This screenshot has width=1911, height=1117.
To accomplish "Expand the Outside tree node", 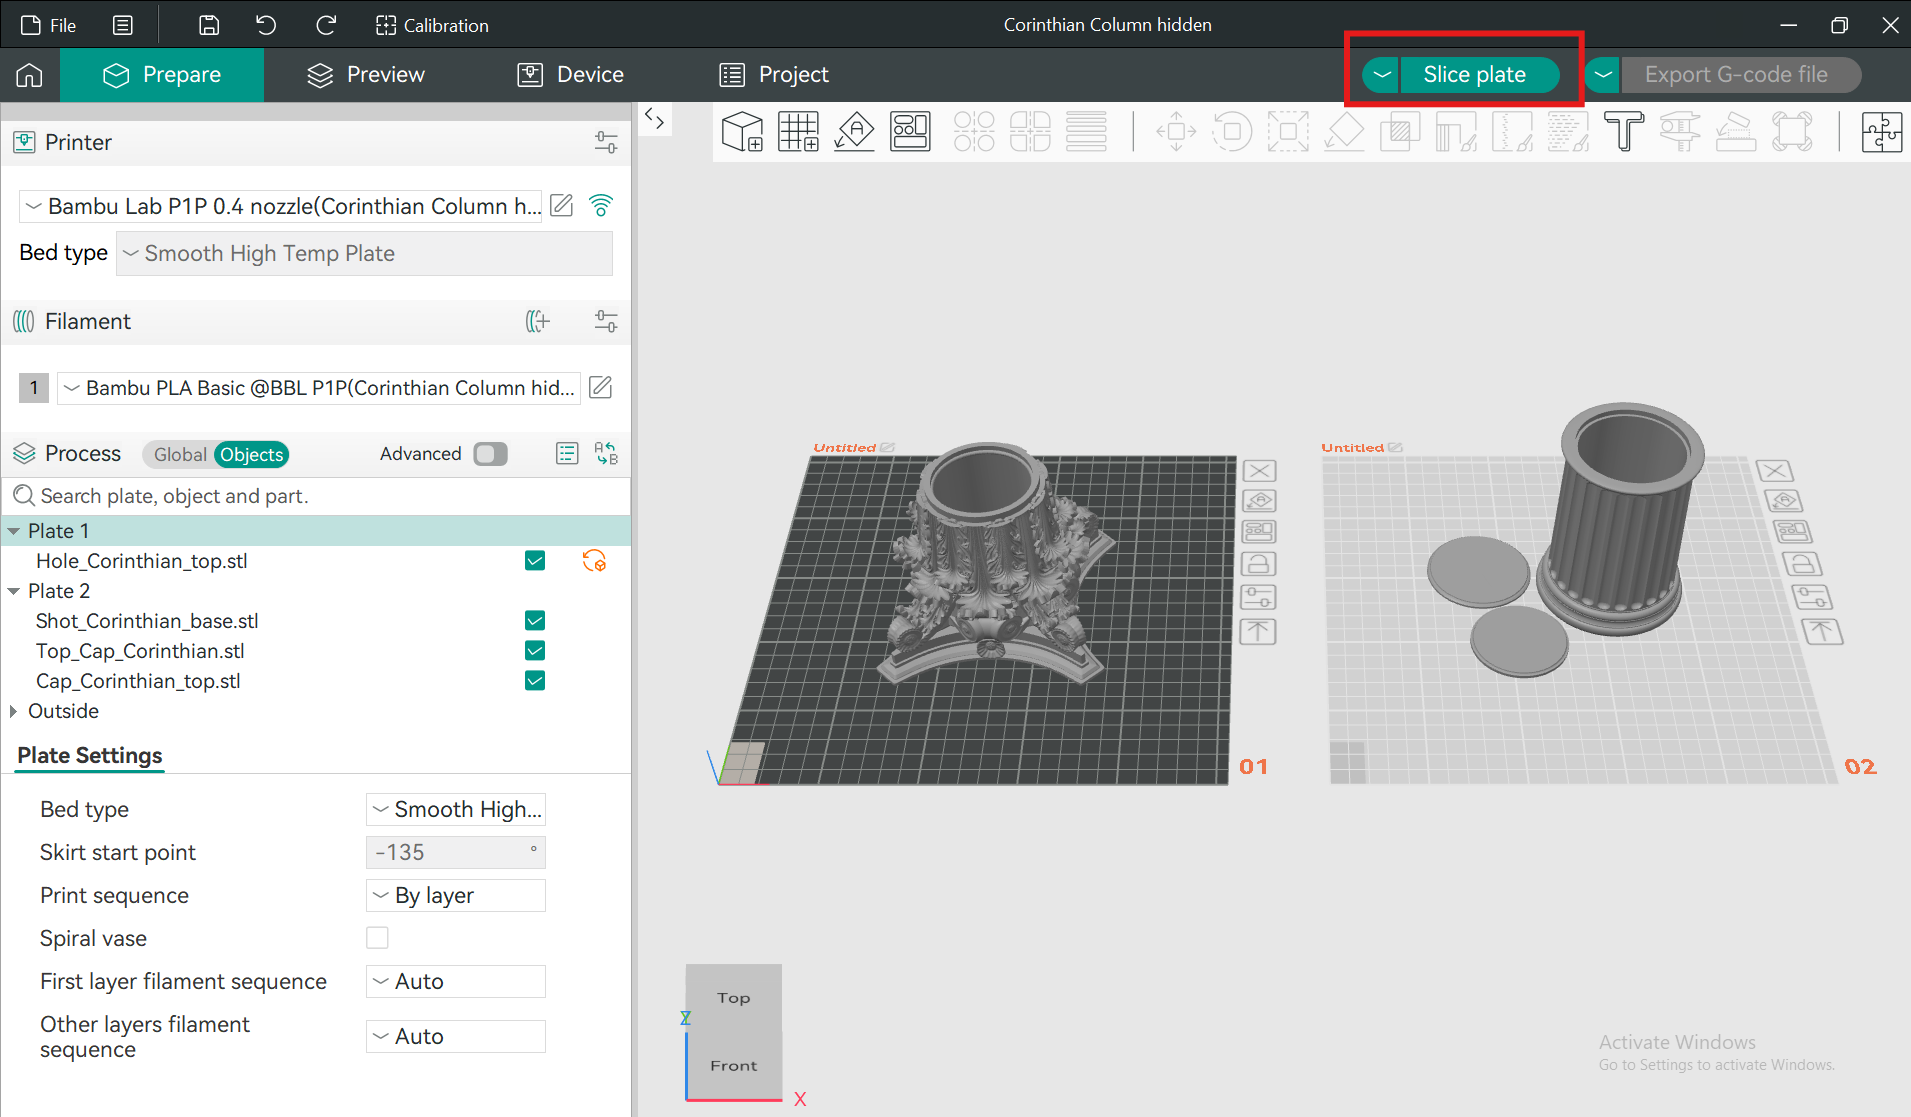I will (x=13, y=711).
